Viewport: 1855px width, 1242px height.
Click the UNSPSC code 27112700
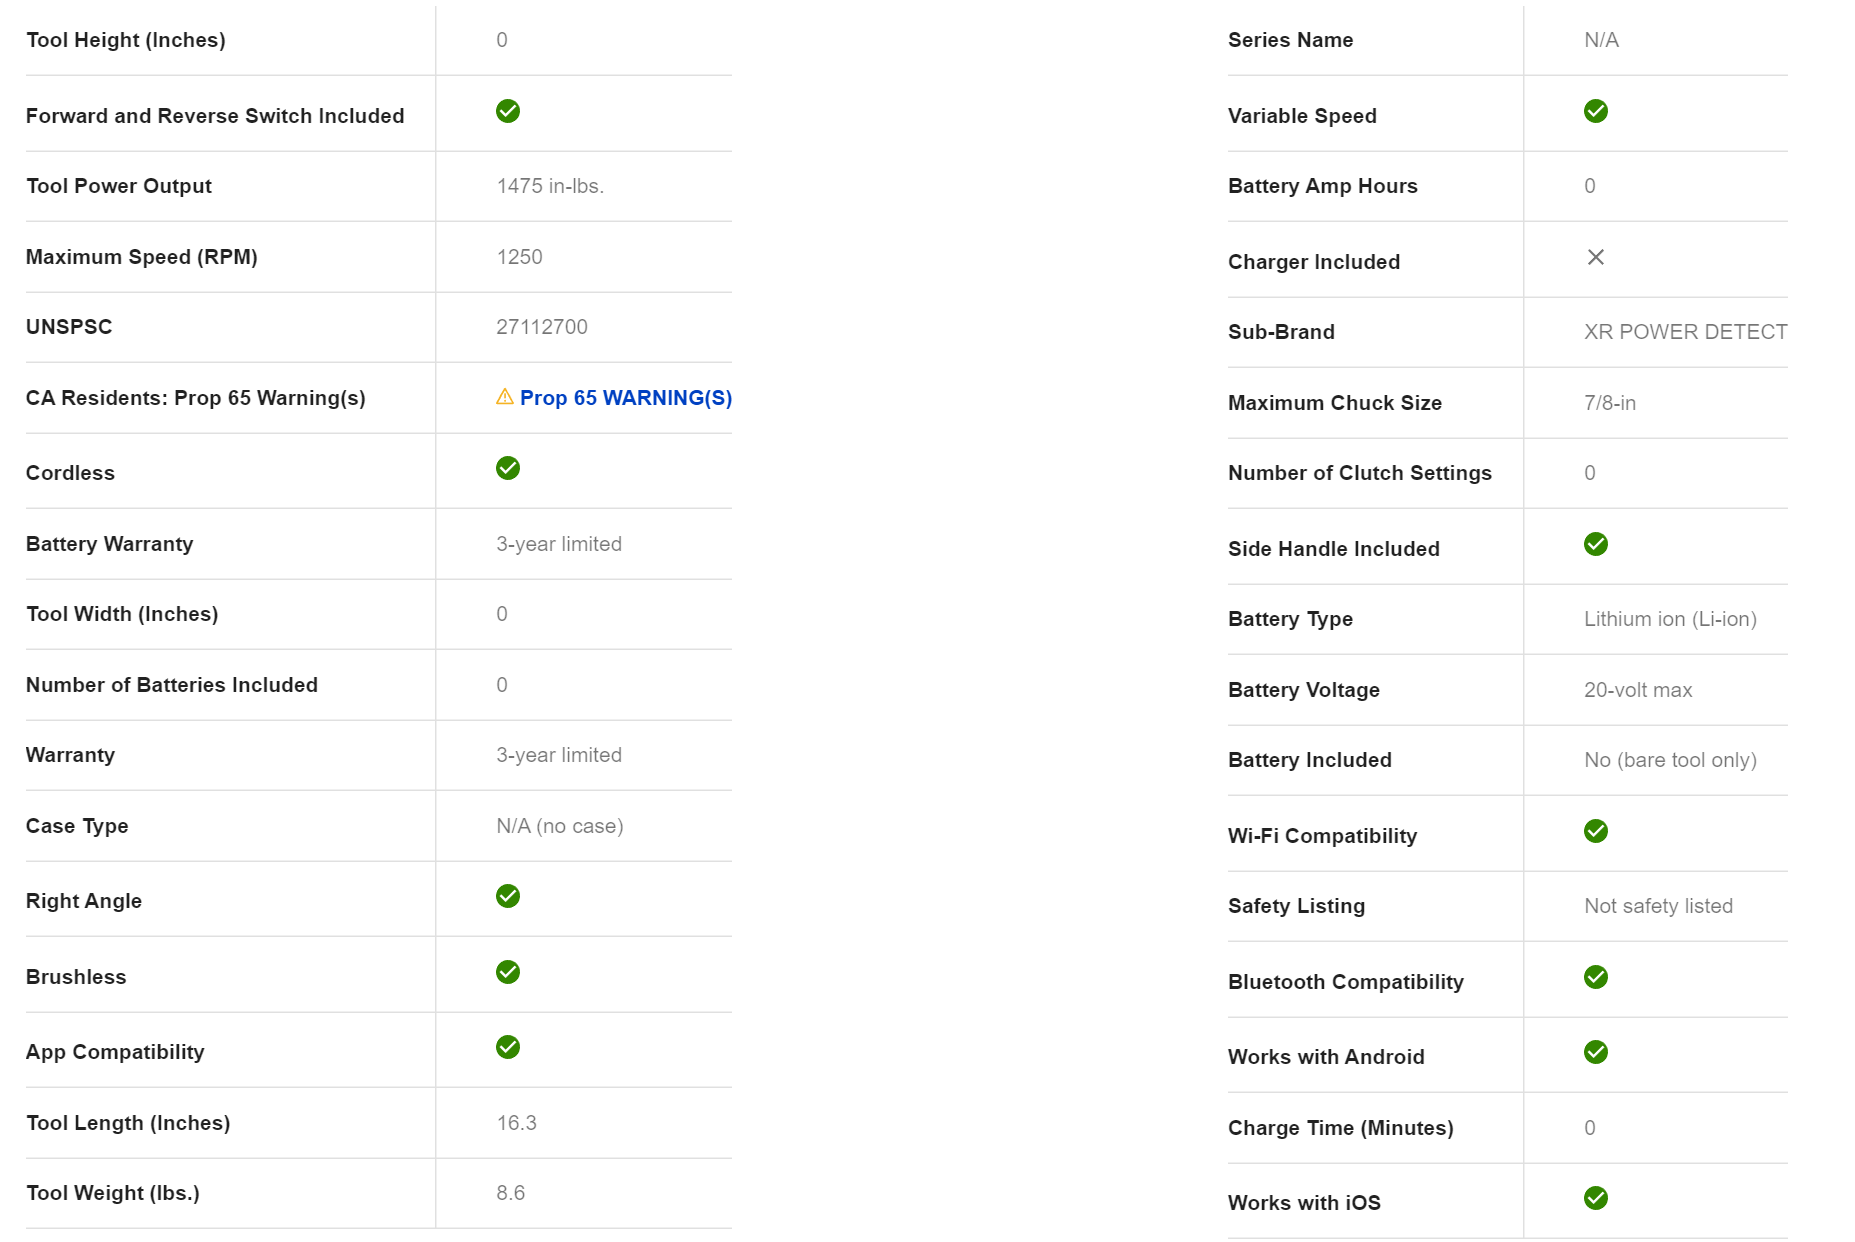click(x=542, y=327)
